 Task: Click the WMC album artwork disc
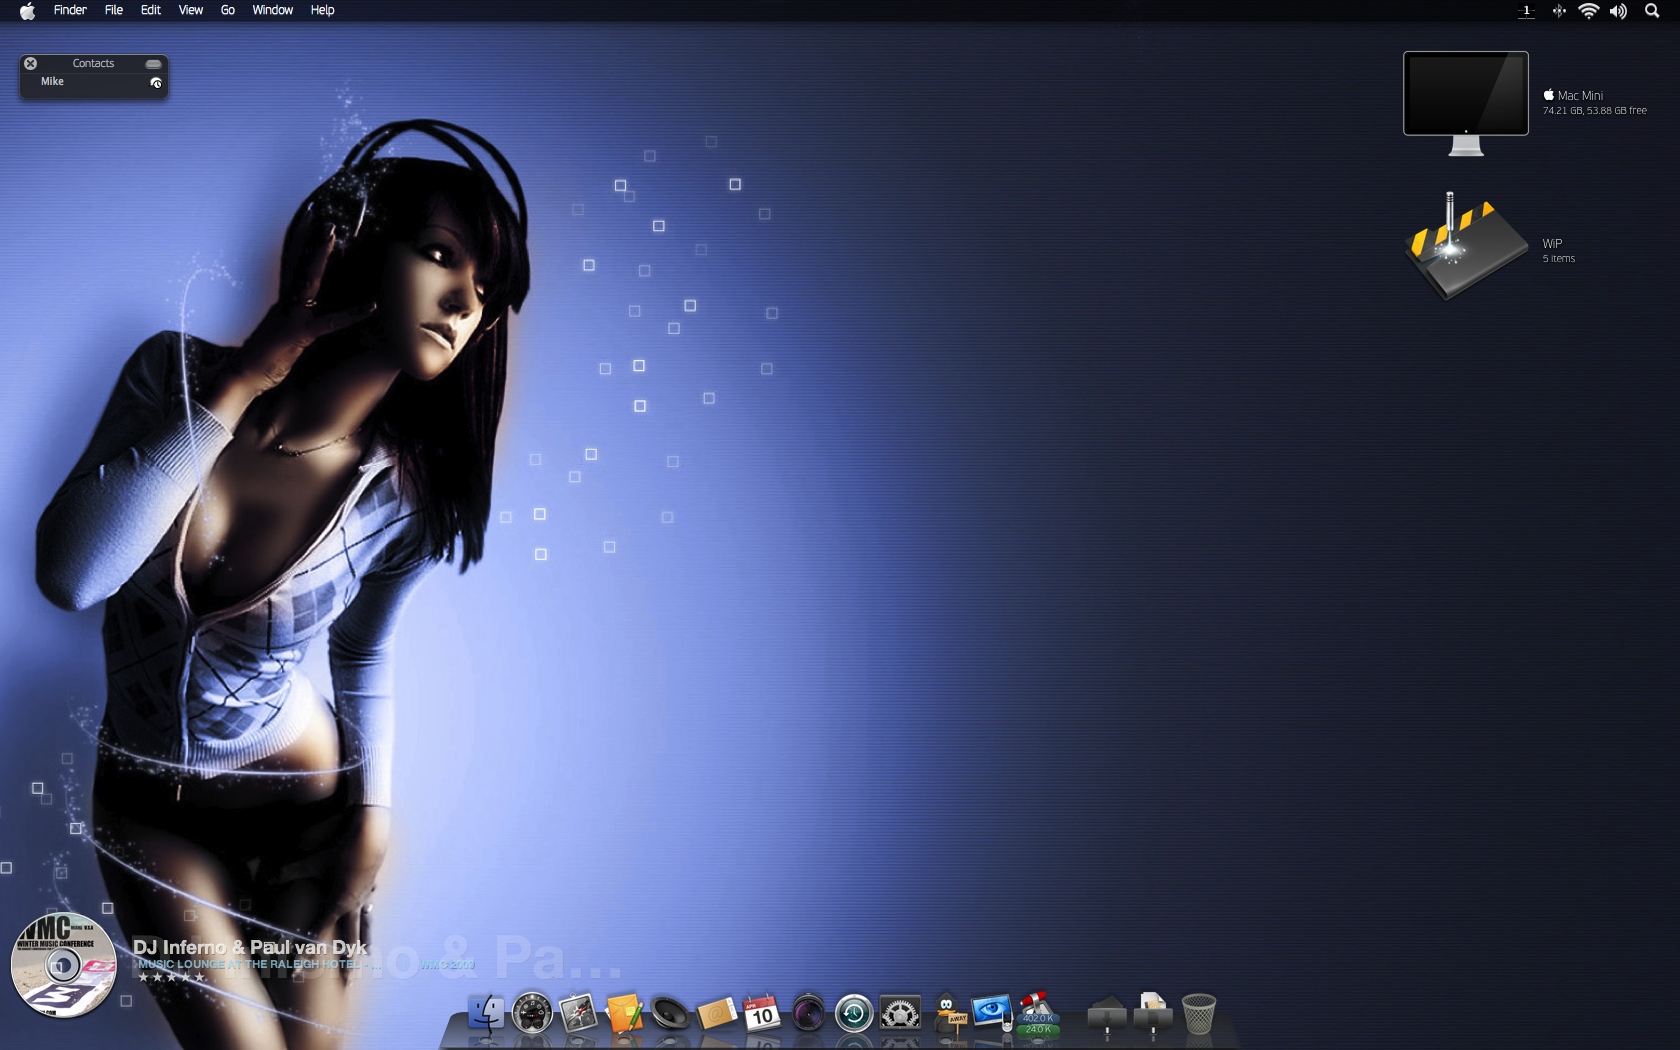(63, 965)
